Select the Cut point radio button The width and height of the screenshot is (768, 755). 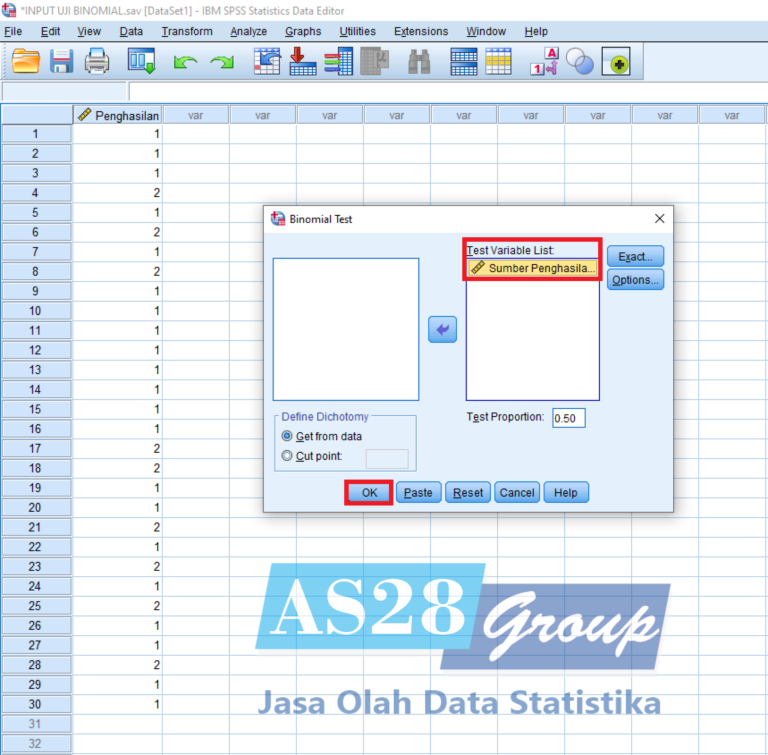[288, 456]
